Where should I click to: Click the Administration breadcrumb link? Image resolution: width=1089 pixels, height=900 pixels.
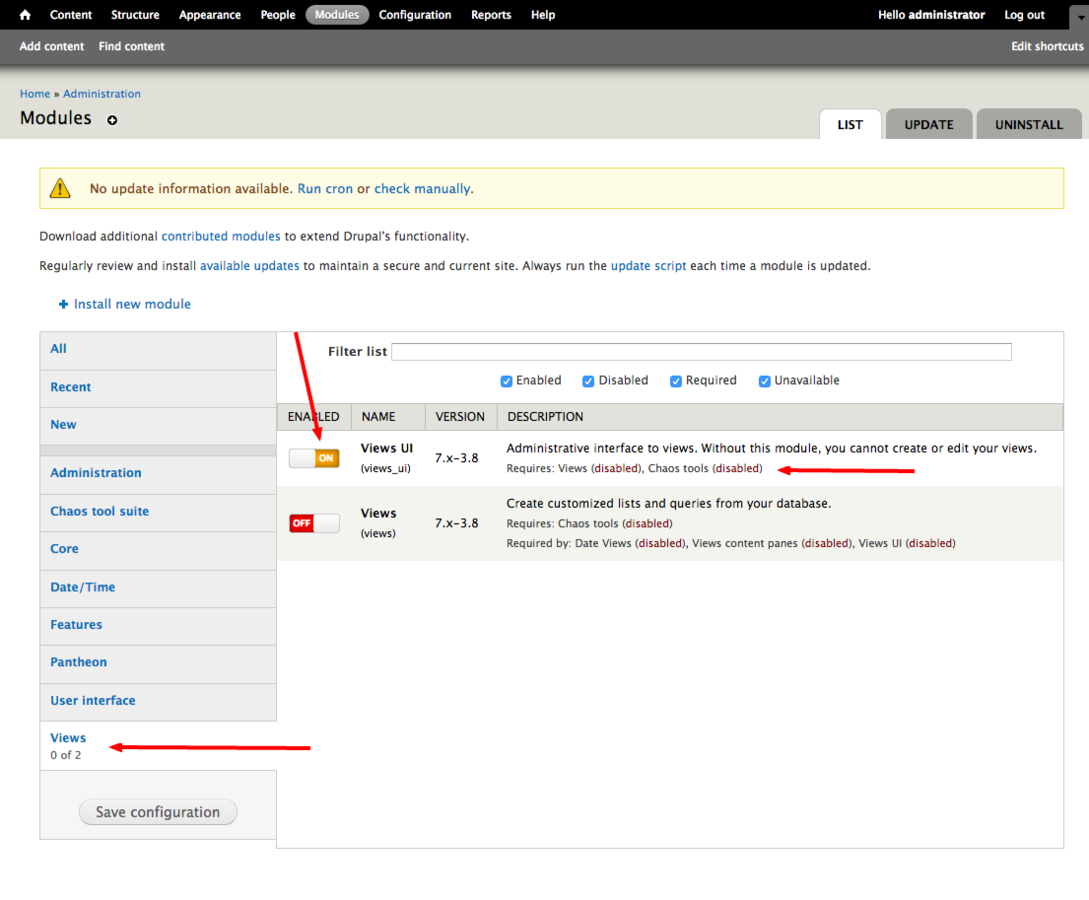click(101, 94)
